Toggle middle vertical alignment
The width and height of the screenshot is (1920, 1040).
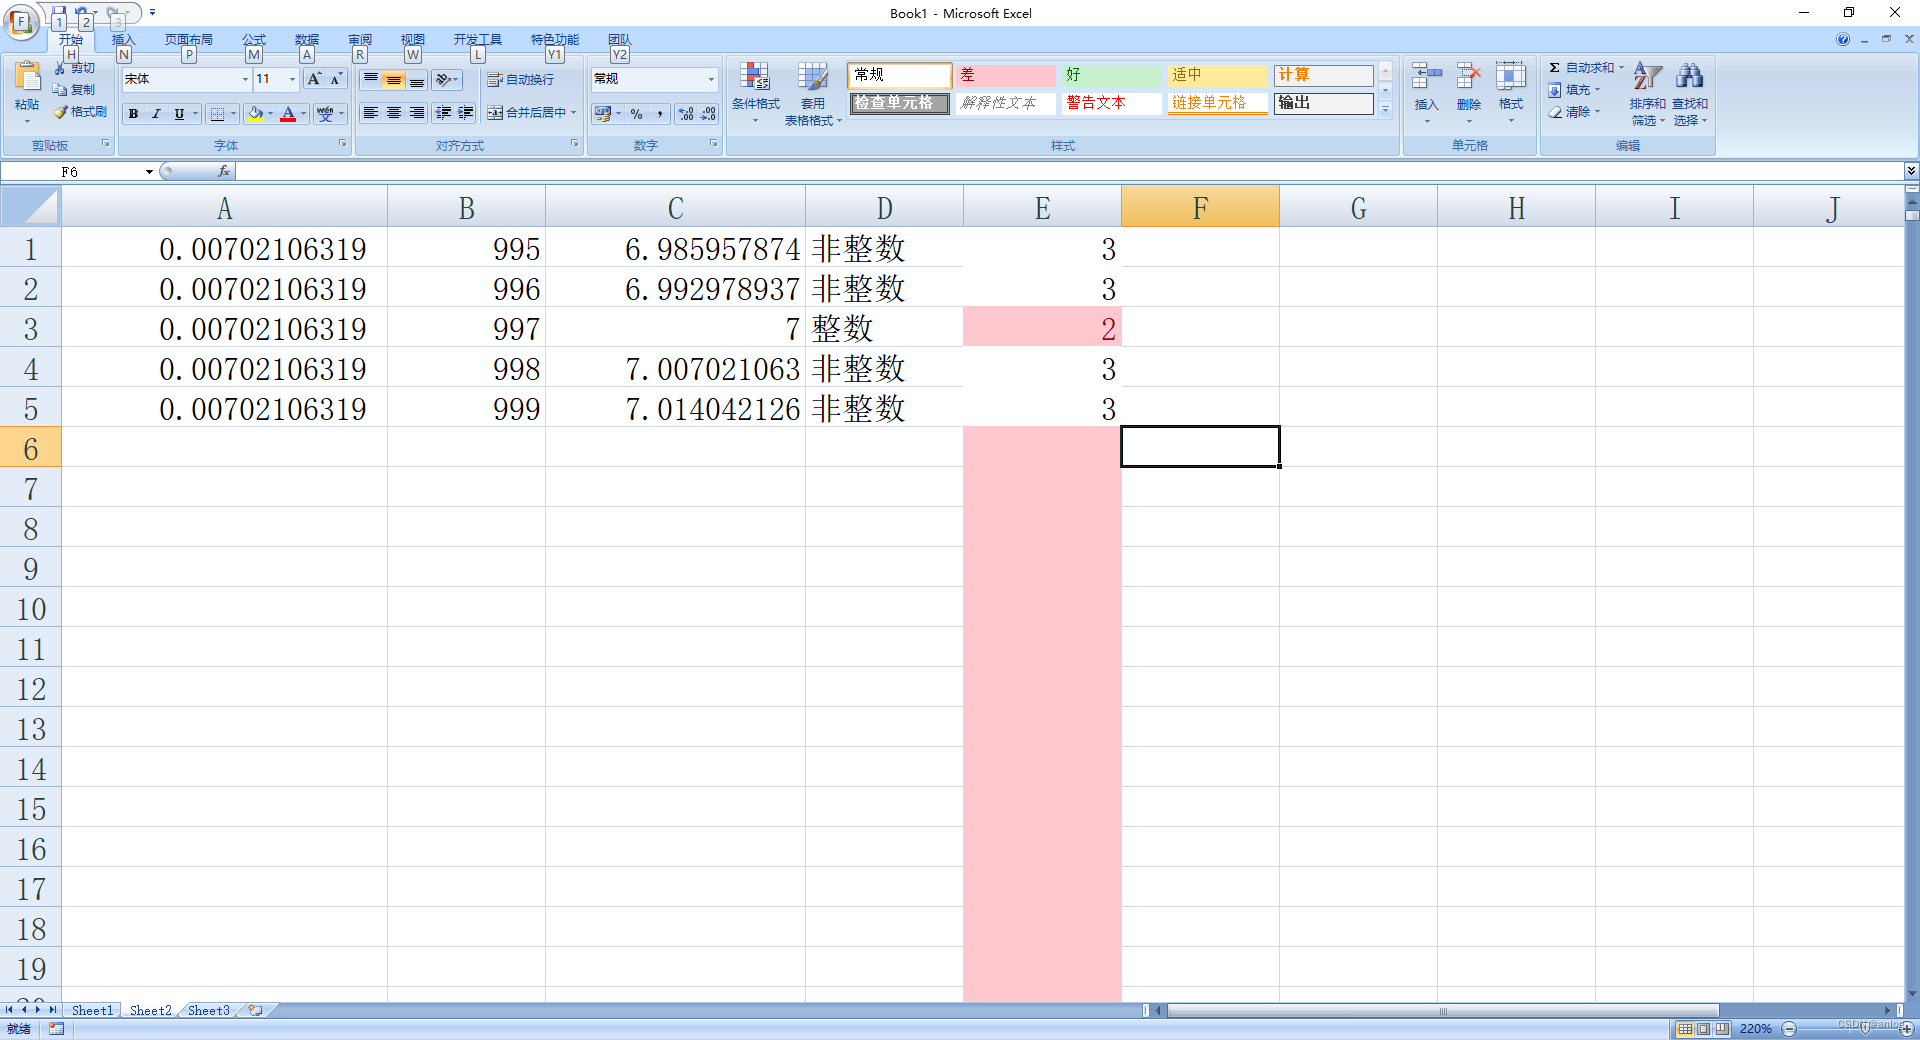tap(394, 79)
